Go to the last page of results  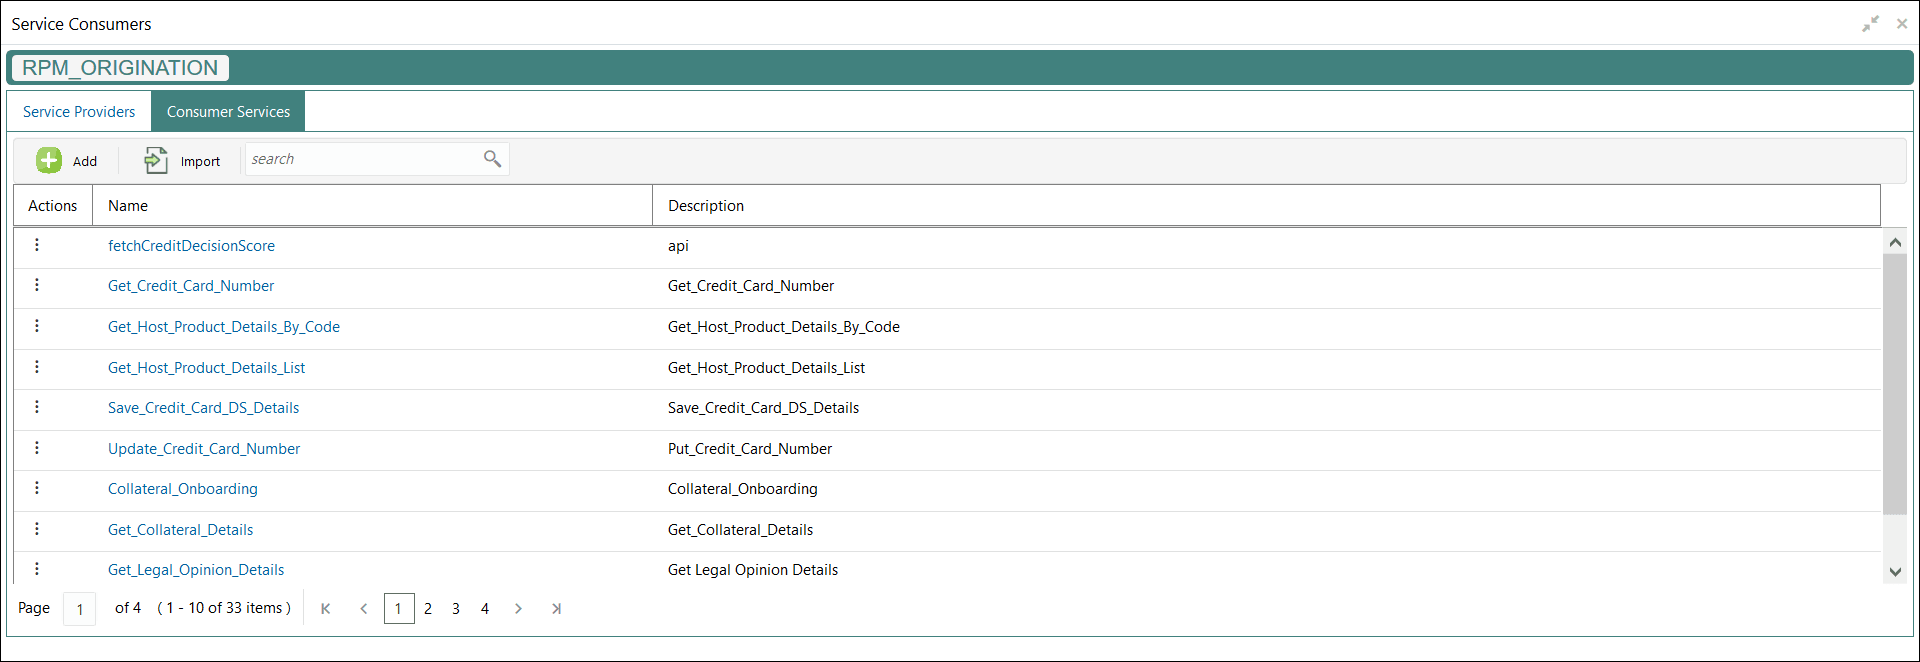[x=556, y=608]
